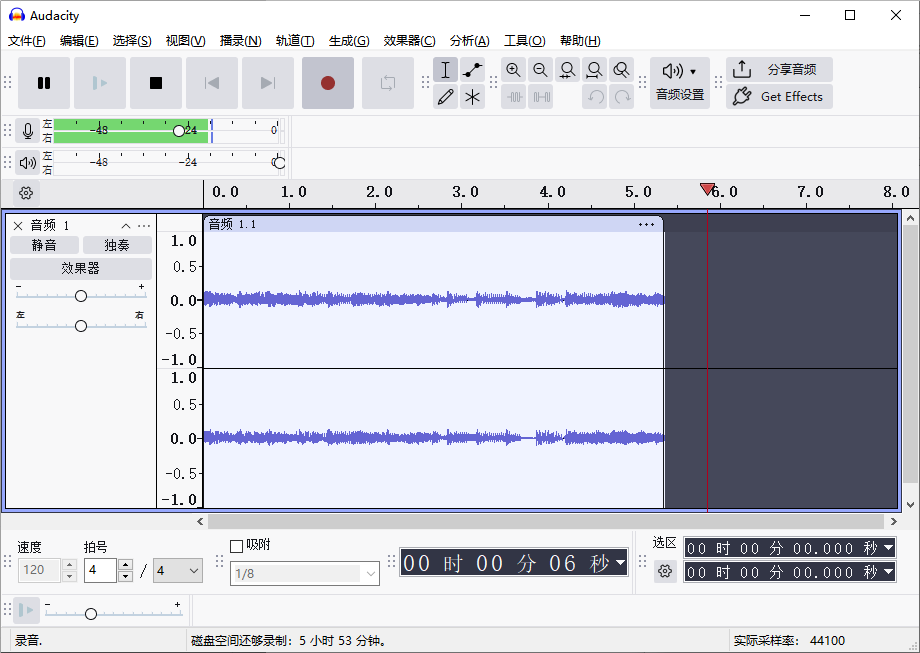Activate the Multi-tool
The image size is (920, 653).
click(x=471, y=97)
